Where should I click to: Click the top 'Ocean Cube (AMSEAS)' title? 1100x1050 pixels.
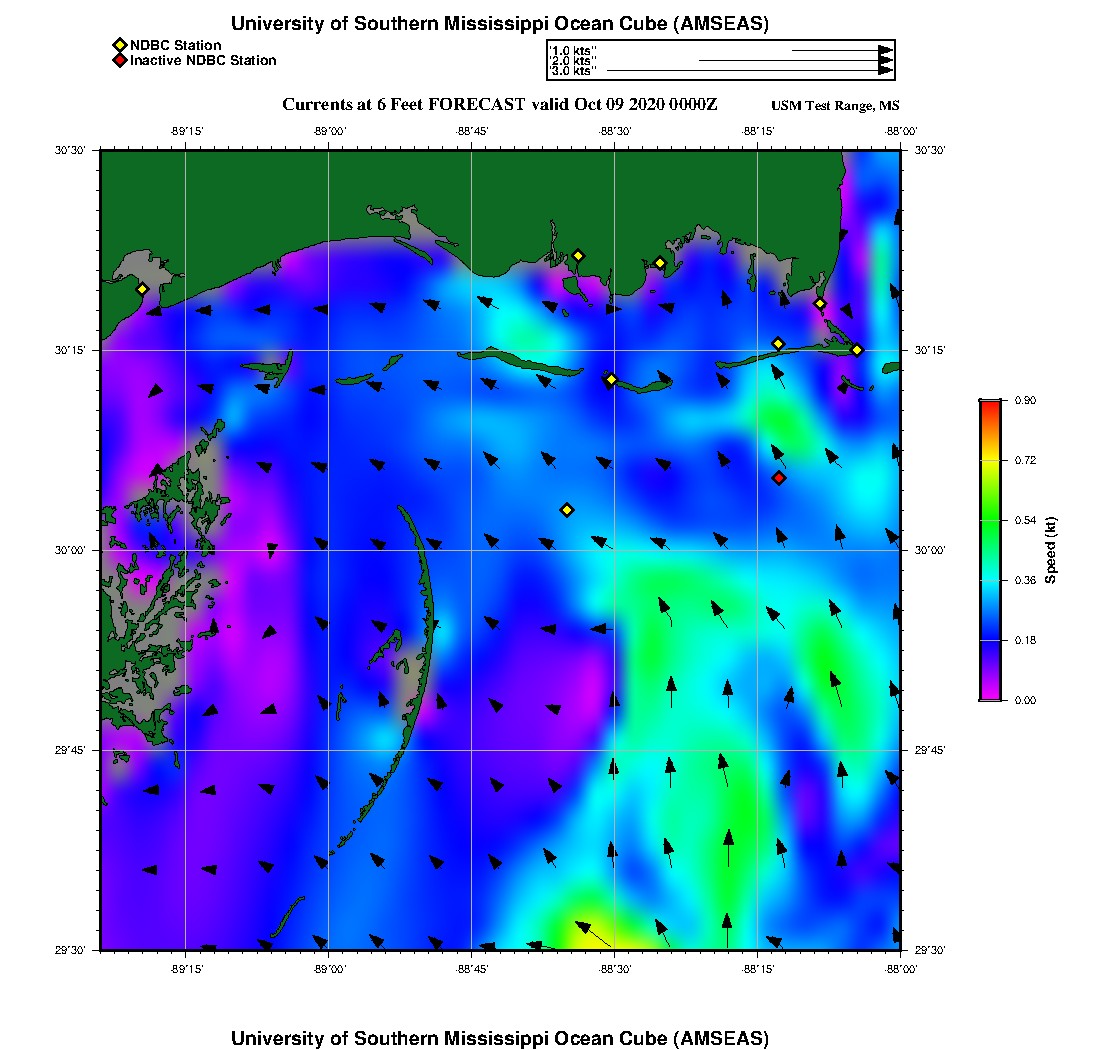pyautogui.click(x=500, y=24)
